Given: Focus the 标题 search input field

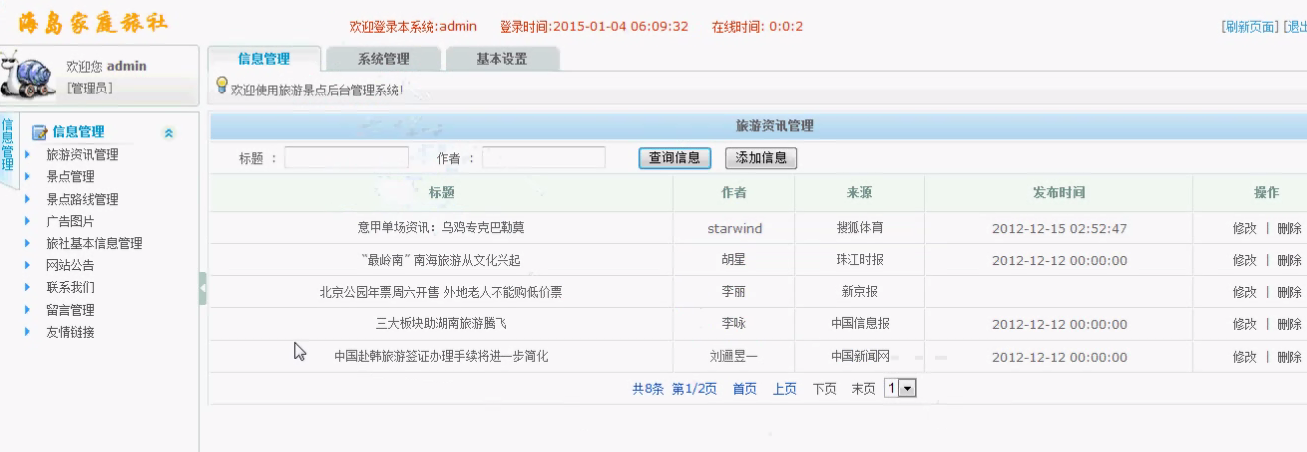Looking at the screenshot, I should [346, 158].
